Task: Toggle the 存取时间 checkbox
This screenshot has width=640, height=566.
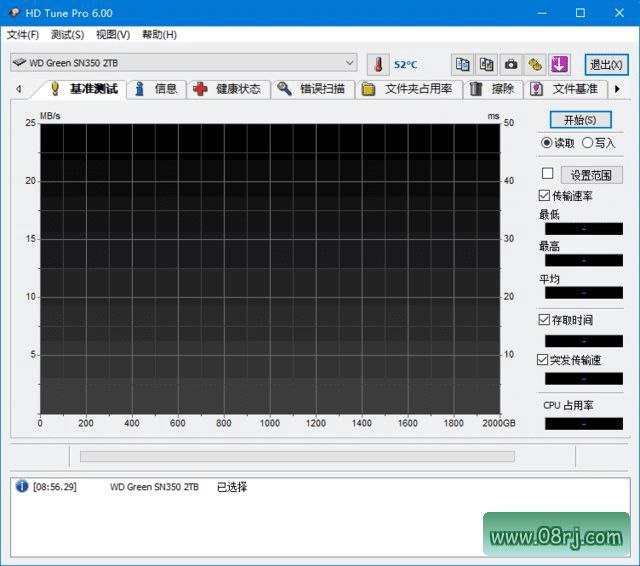Action: coord(544,319)
